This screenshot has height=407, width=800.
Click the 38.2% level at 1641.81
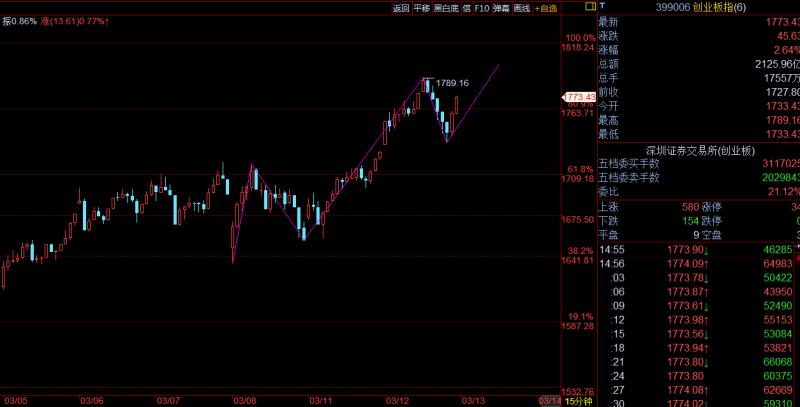(x=580, y=256)
